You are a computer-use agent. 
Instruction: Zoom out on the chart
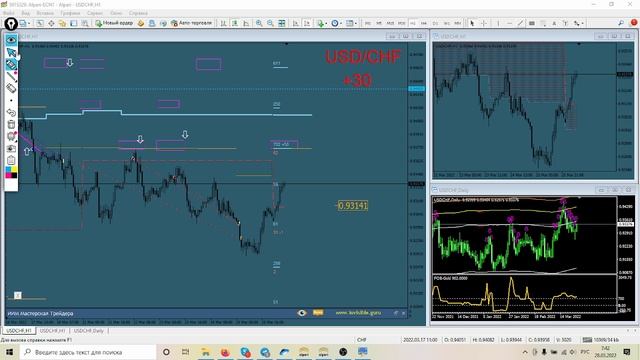tap(270, 23)
